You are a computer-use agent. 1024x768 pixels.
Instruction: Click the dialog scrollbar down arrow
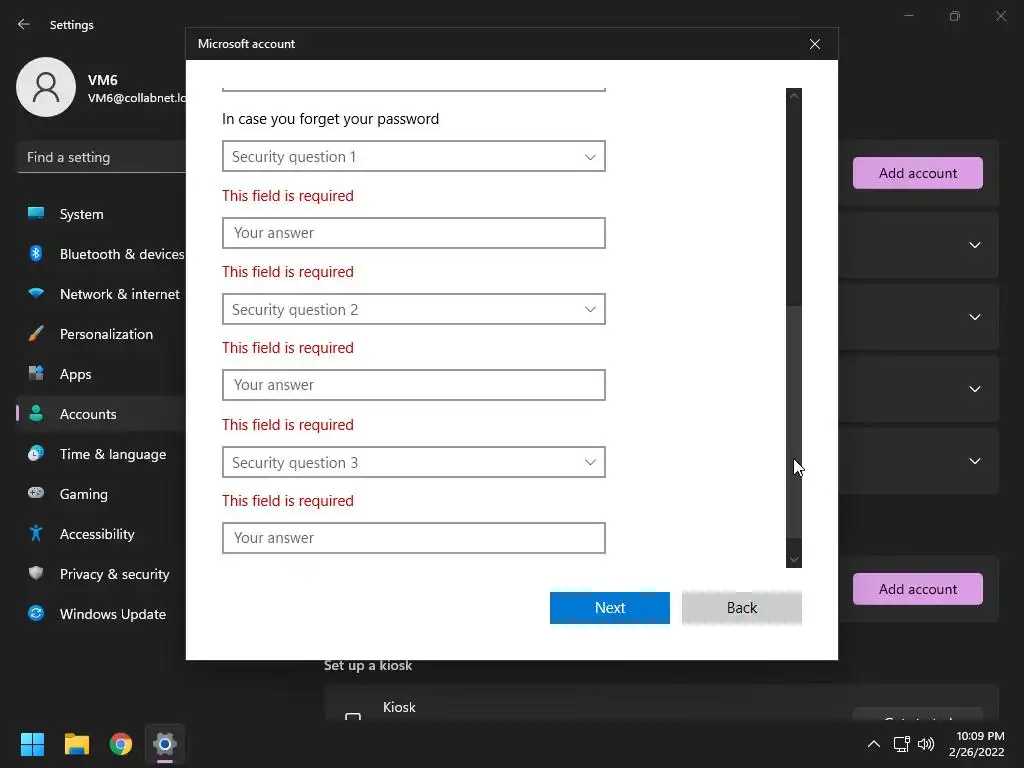793,560
